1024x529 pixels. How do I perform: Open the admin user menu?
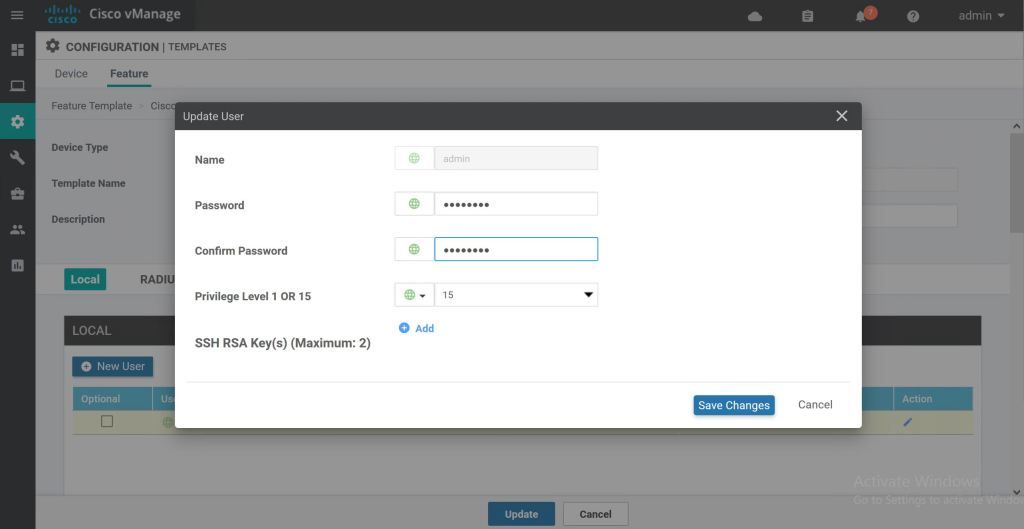tap(981, 16)
